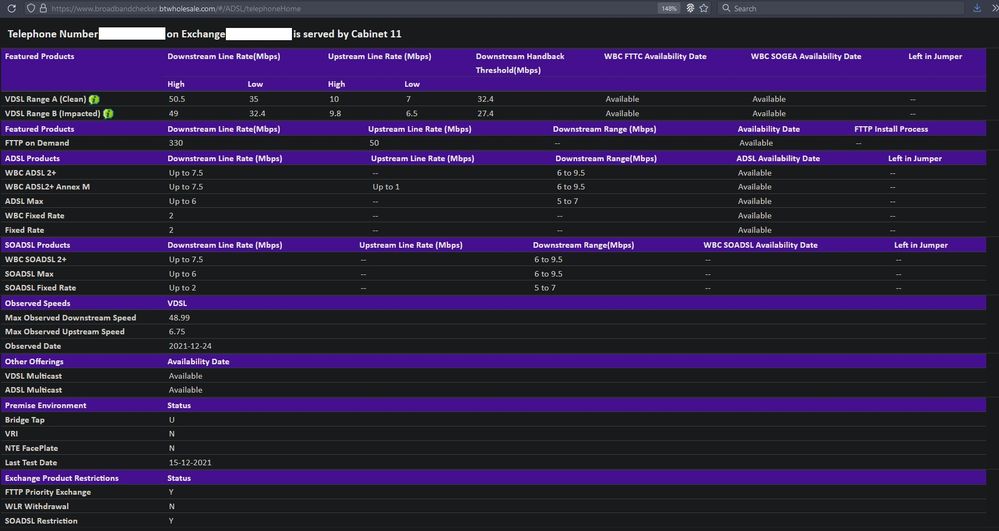
Task: Click the 'Bridge Tap' row label
Action: tap(25, 420)
